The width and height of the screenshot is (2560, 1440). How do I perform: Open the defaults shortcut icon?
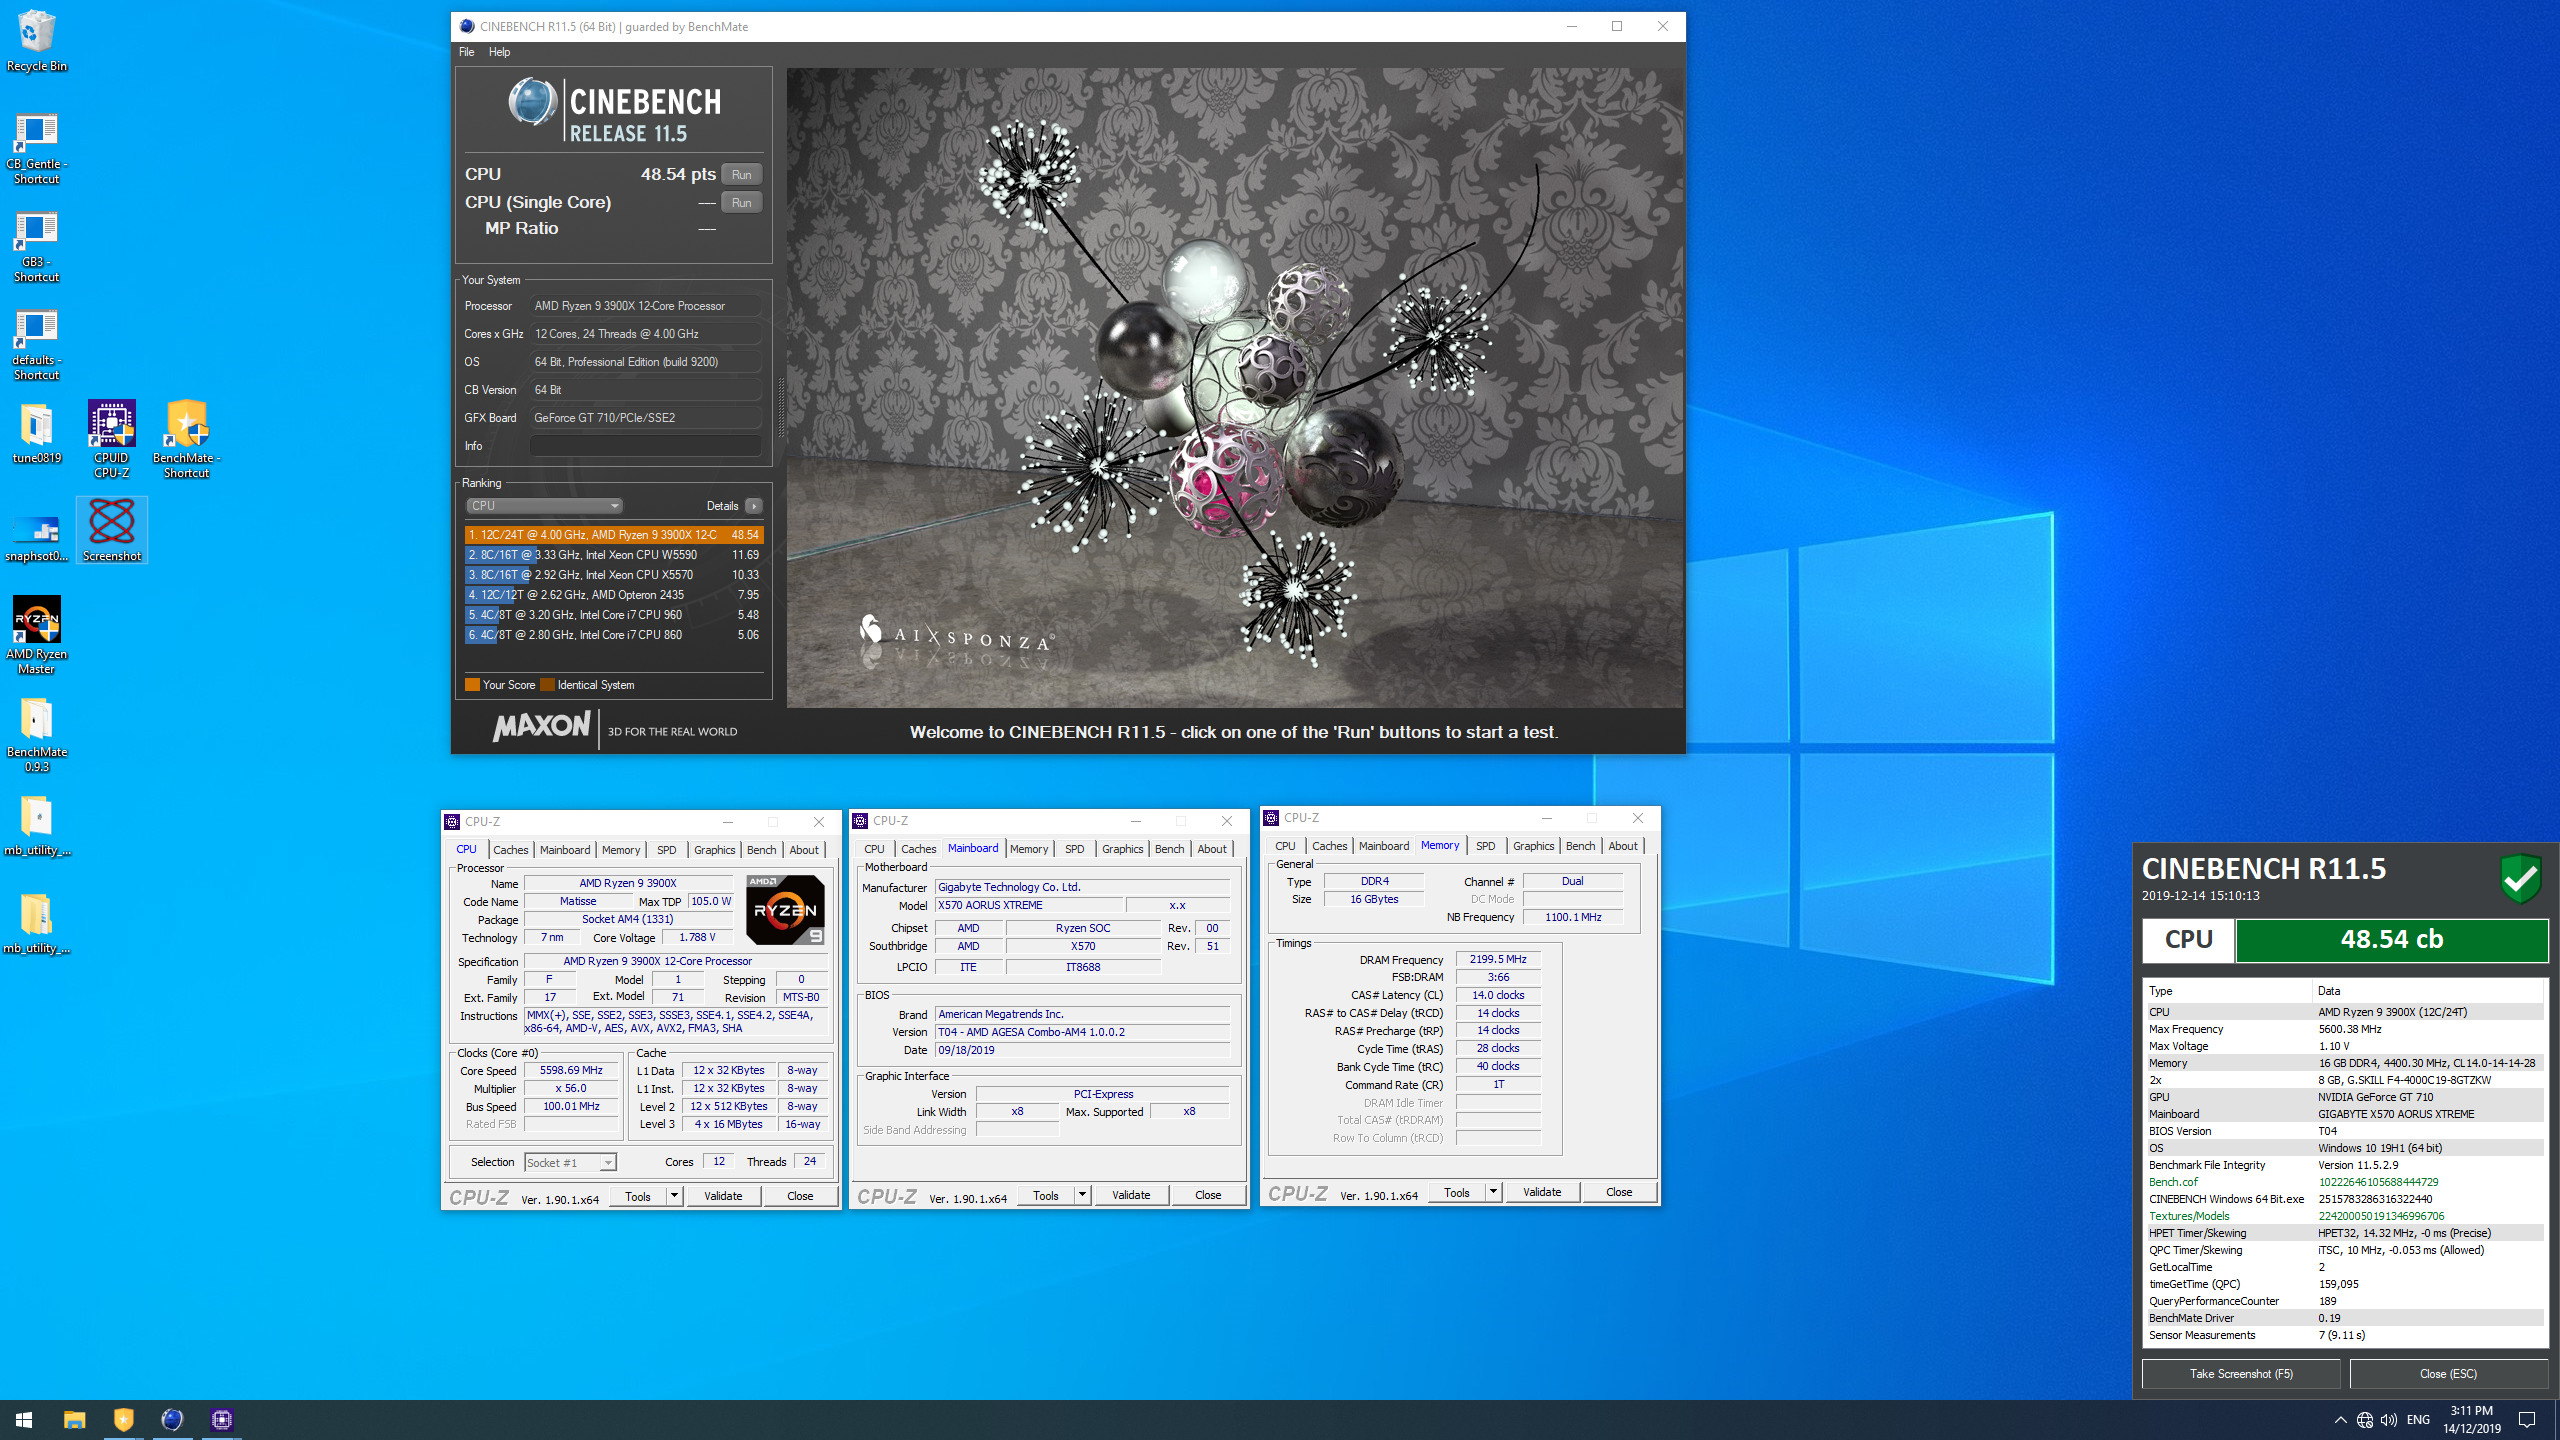(37, 344)
